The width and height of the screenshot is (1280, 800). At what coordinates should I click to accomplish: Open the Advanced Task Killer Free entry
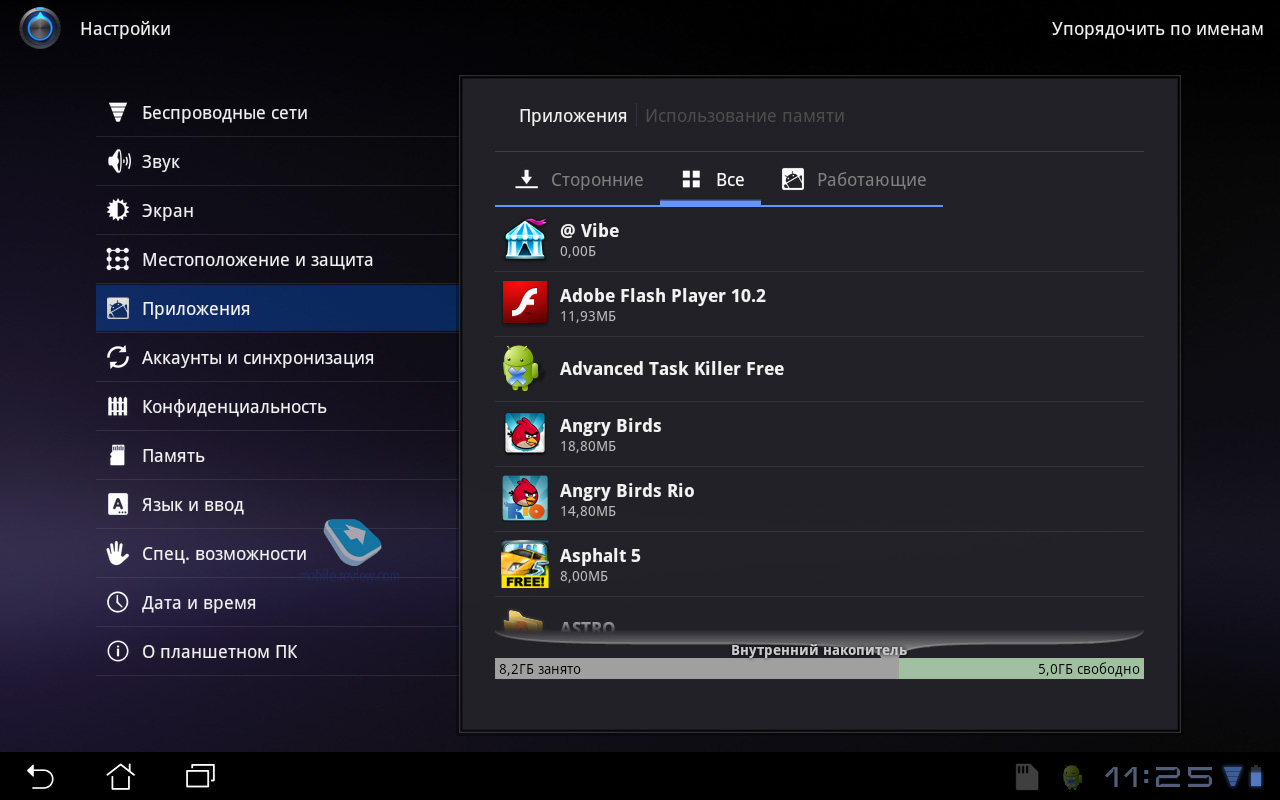click(x=819, y=369)
